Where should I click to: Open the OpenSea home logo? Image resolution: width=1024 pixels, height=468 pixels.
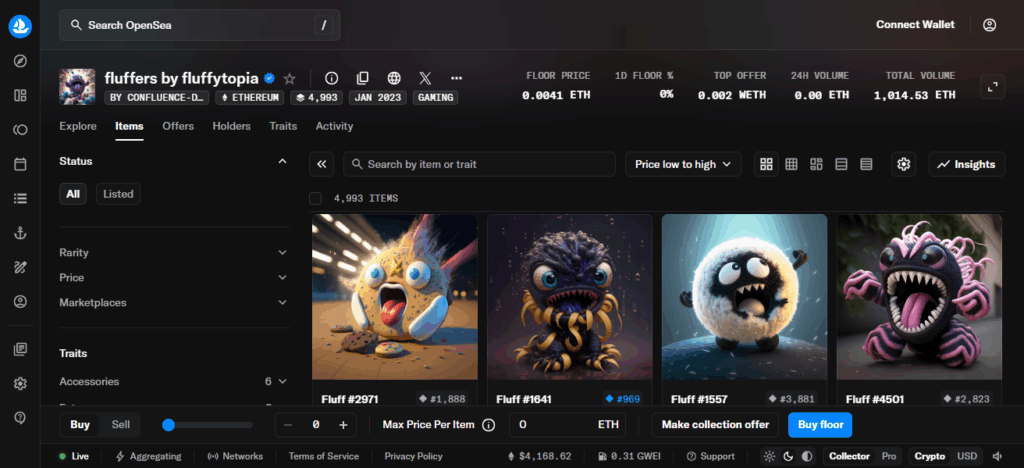point(20,26)
